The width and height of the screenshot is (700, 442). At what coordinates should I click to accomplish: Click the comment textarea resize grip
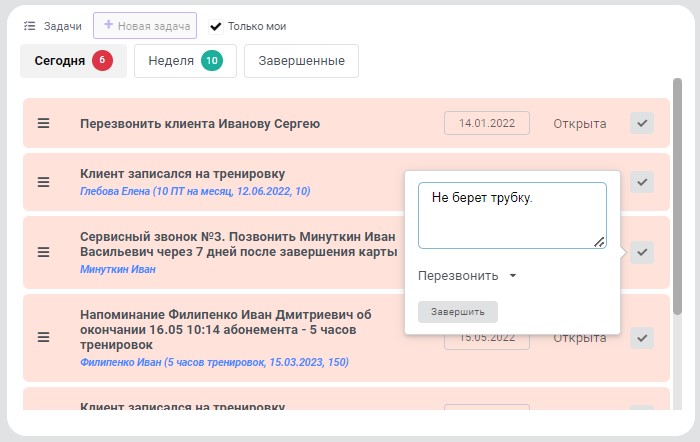click(x=599, y=242)
